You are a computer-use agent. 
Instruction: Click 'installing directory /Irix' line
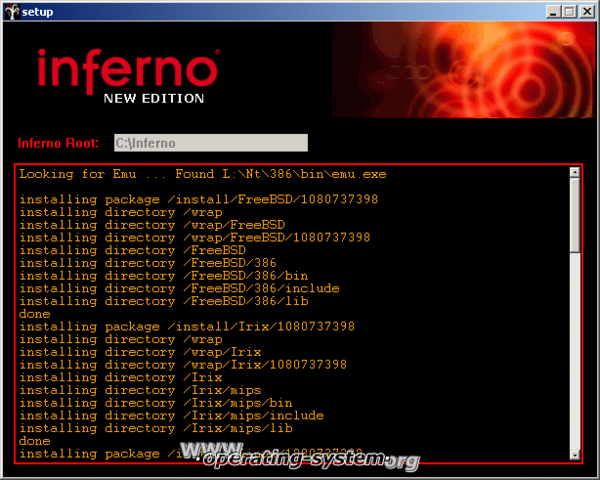pos(121,377)
